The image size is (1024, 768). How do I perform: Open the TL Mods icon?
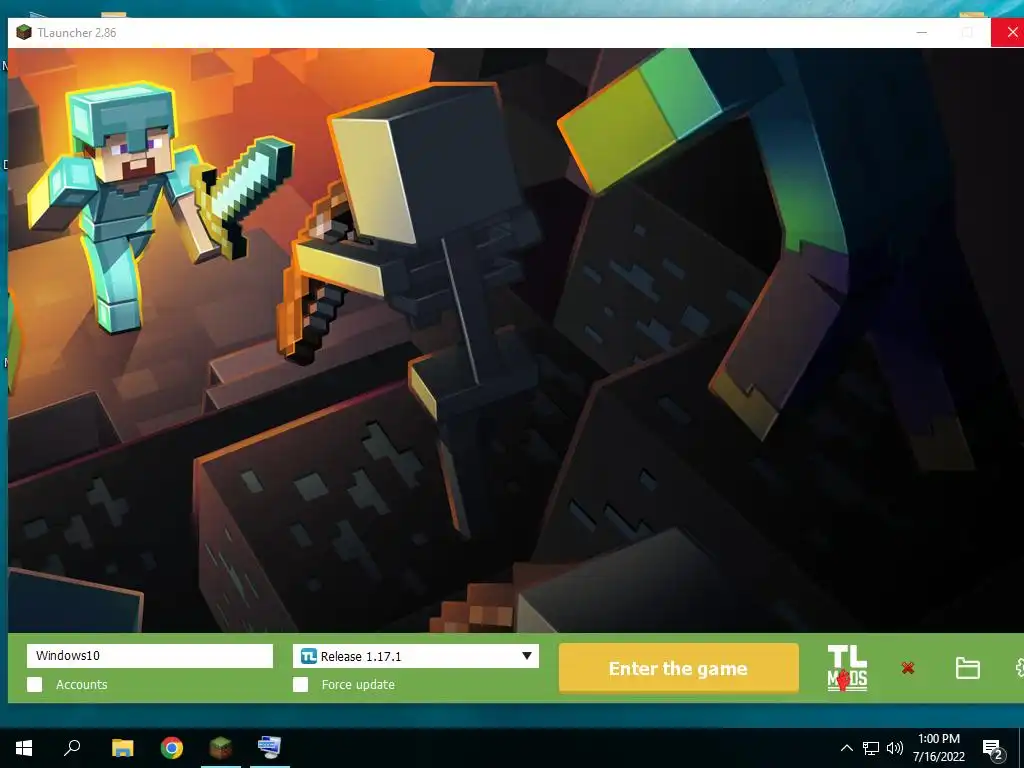pos(847,667)
